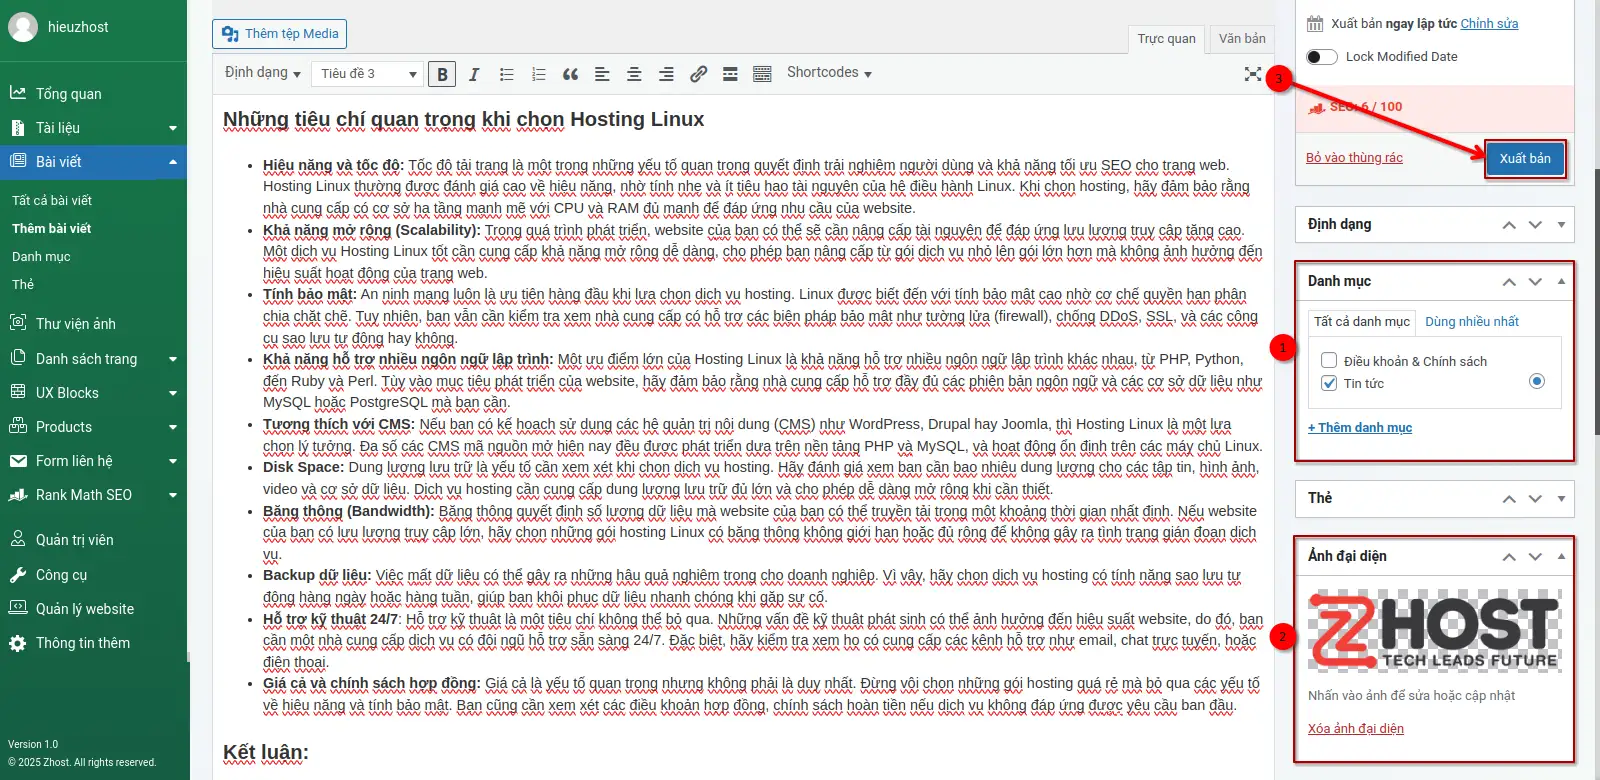Move the Ảnh đại diện panel up
This screenshot has width=1600, height=780.
[x=1509, y=557]
